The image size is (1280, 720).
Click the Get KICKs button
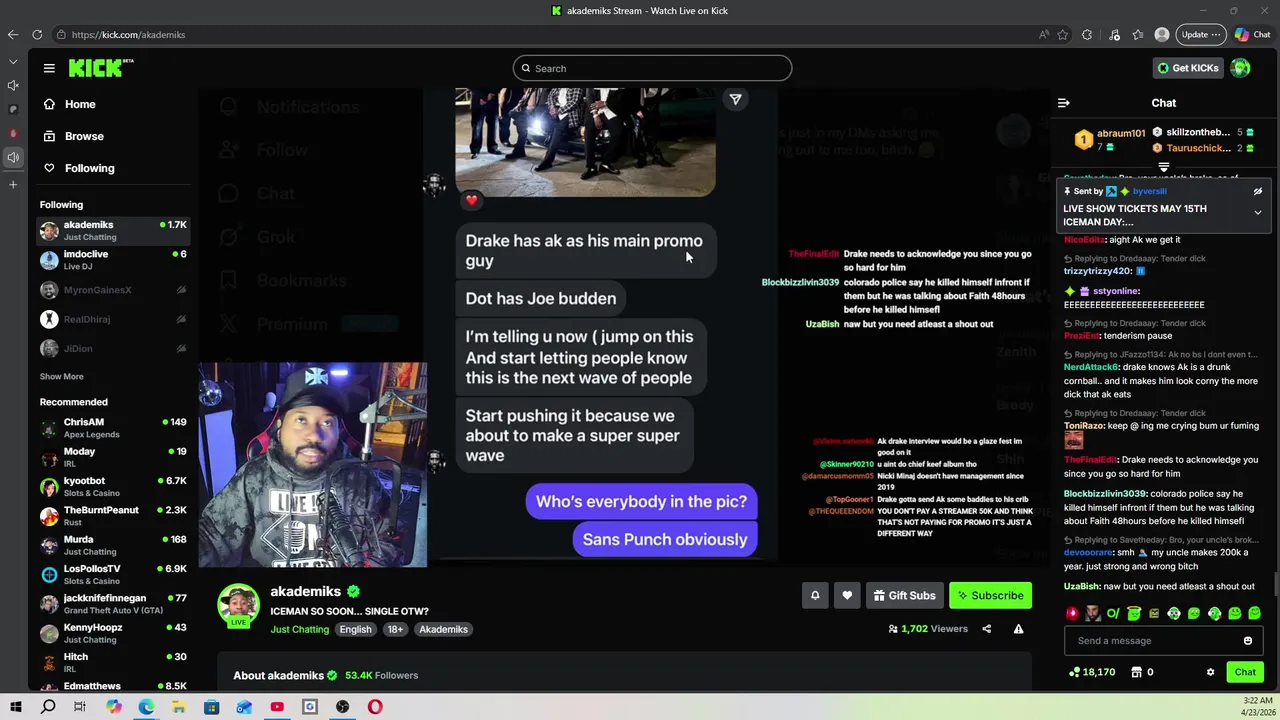[1188, 68]
